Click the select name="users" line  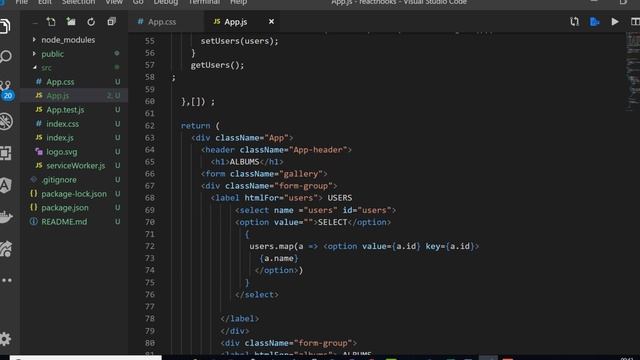[316, 210]
